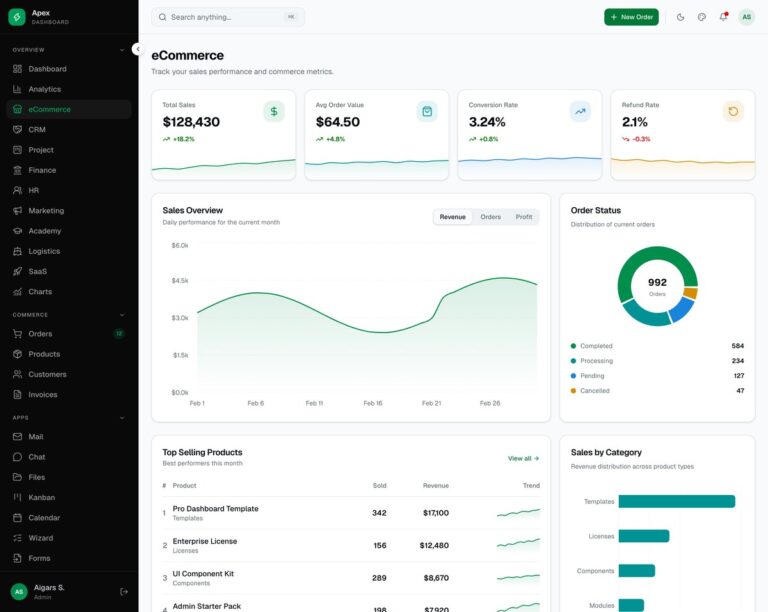This screenshot has width=768, height=612.
Task: Click Cancelled legend orange dot
Action: point(574,391)
